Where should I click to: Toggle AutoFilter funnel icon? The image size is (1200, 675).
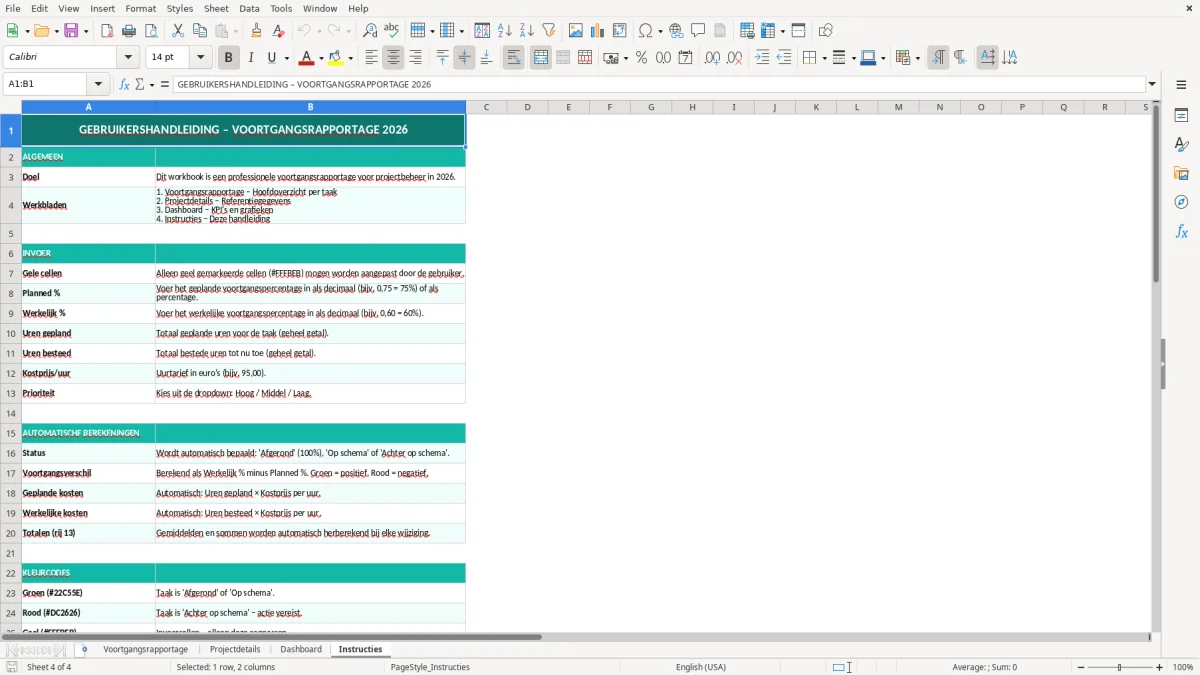pos(549,31)
